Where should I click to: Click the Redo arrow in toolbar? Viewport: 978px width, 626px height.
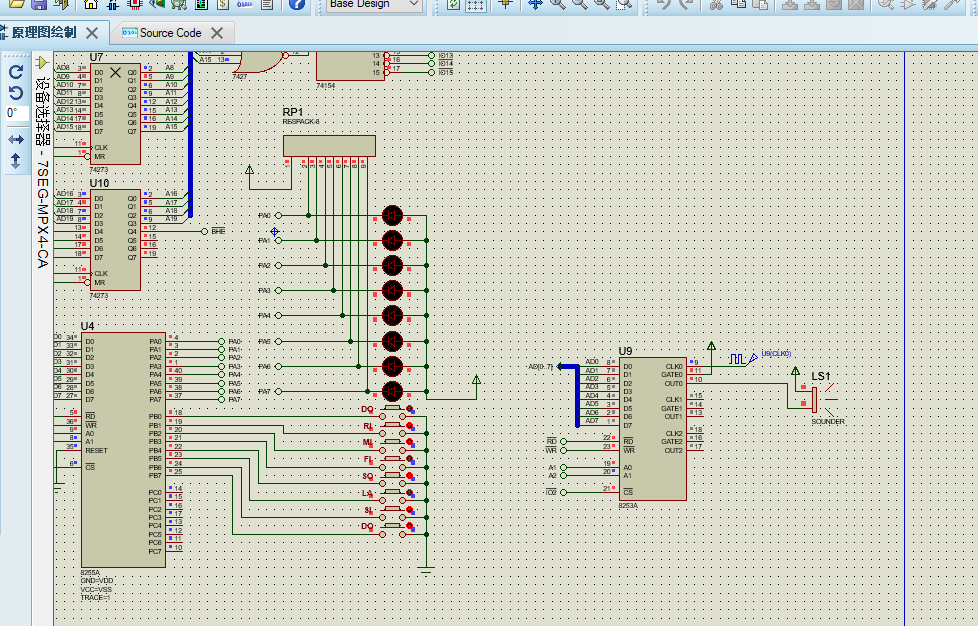point(685,4)
